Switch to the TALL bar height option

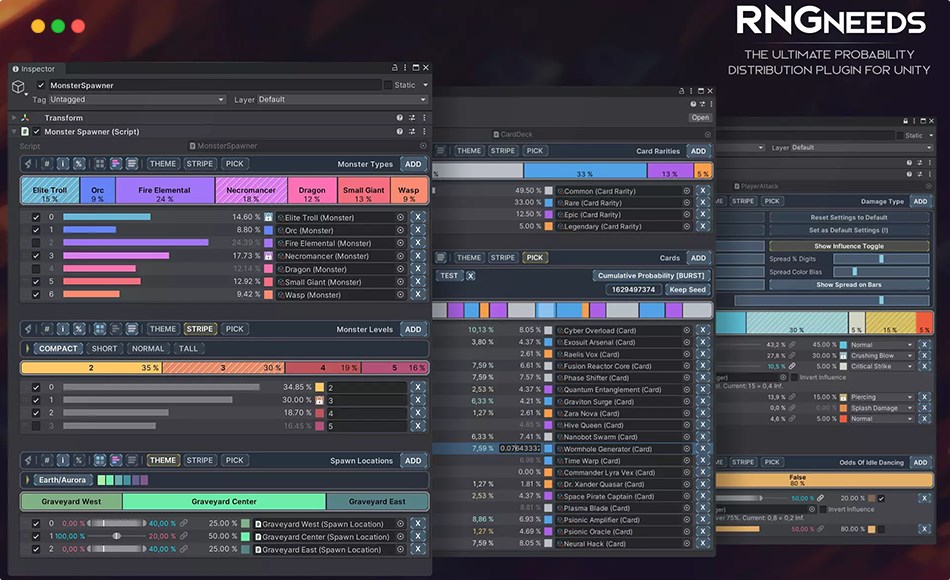[x=188, y=349]
